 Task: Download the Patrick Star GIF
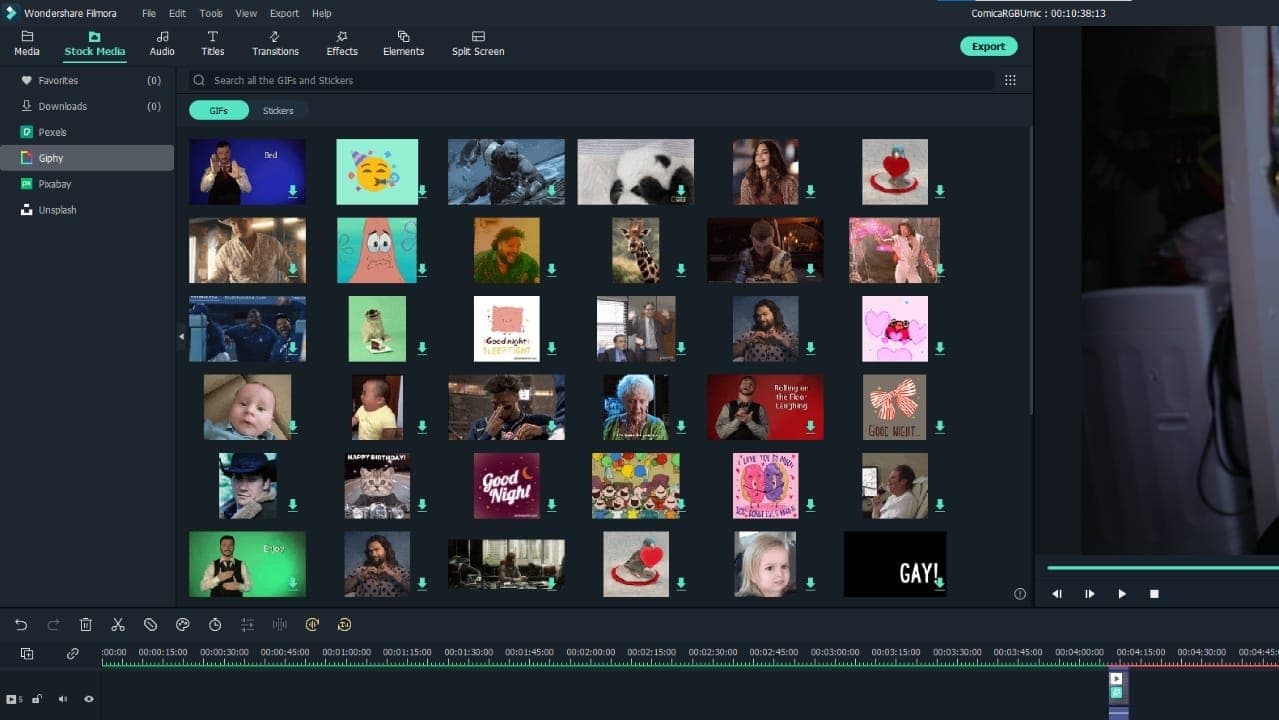[422, 270]
